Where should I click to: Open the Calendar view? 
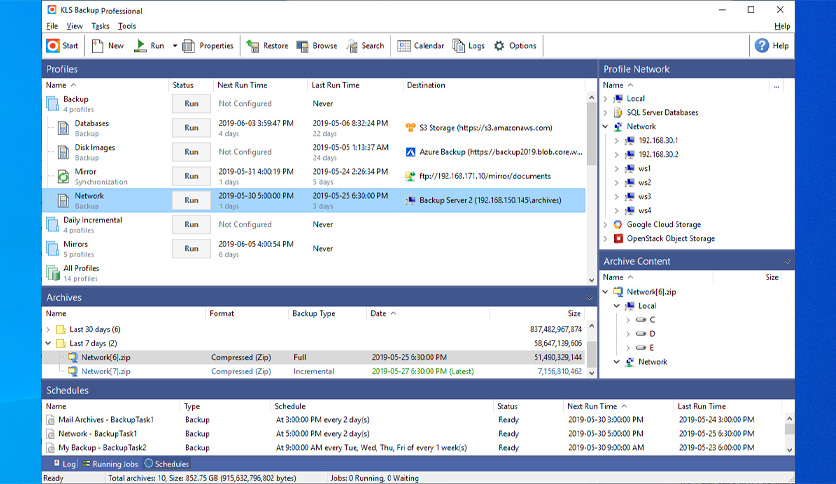(420, 45)
